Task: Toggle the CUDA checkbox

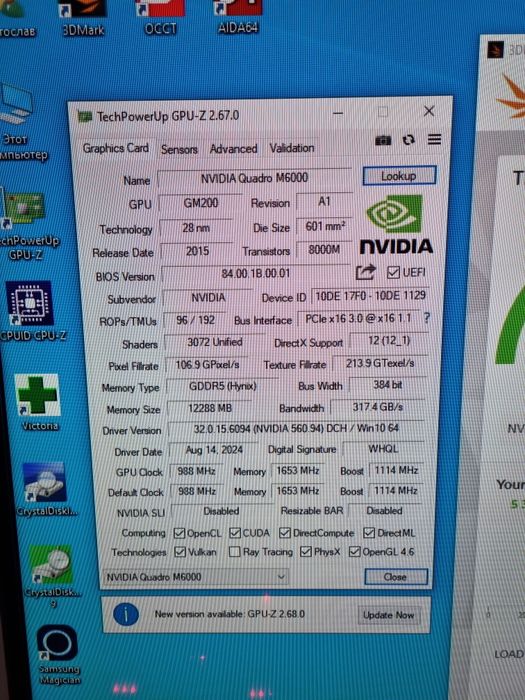Action: pos(235,533)
